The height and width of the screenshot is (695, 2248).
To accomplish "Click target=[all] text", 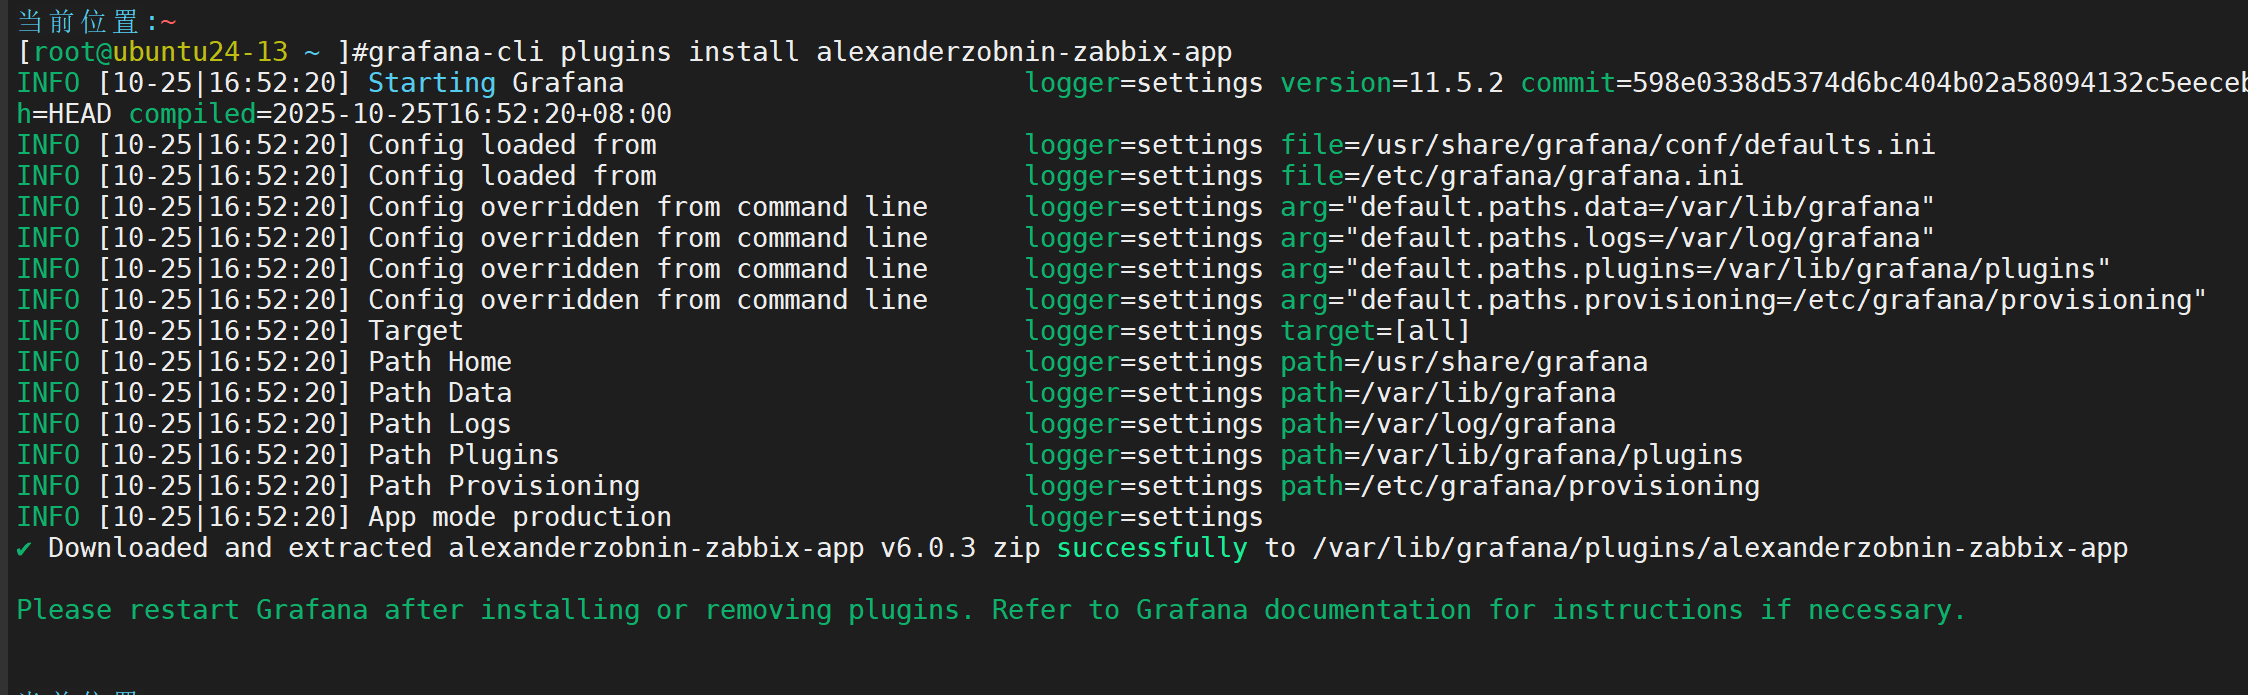I will [x=1376, y=331].
